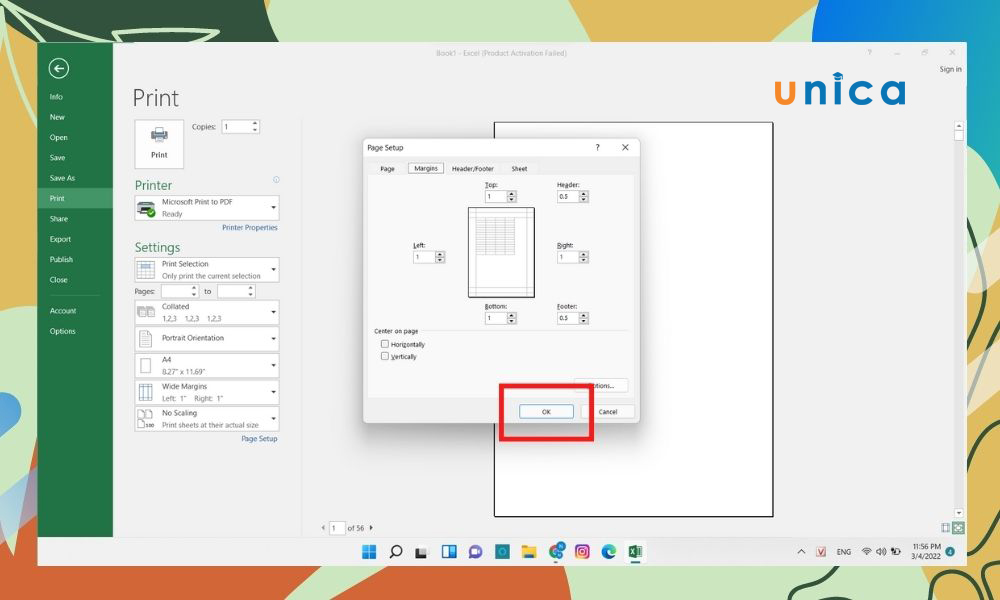Select Export in the backstage menu
The width and height of the screenshot is (1000, 600).
pos(60,239)
